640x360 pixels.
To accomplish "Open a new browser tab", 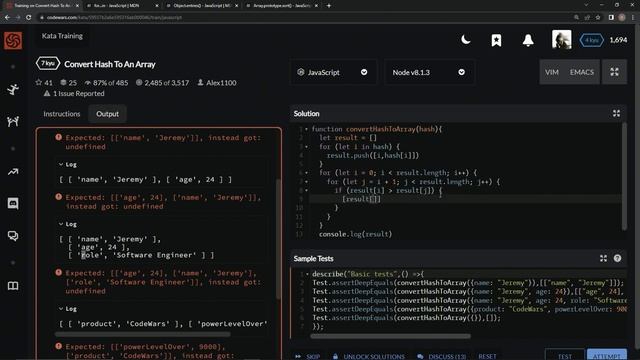I will [329, 6].
